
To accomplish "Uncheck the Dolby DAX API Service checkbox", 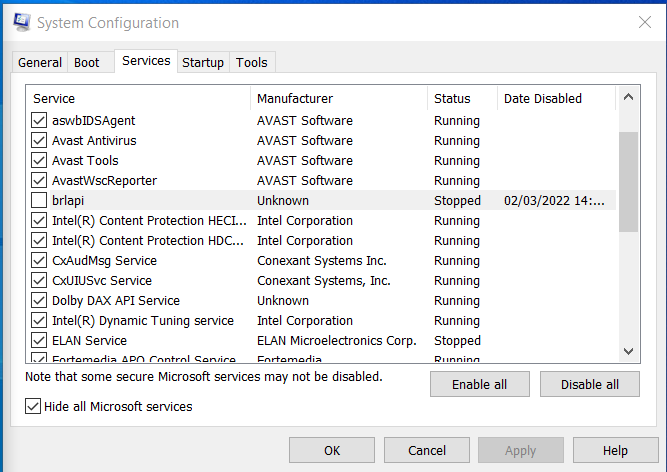I will [x=39, y=300].
